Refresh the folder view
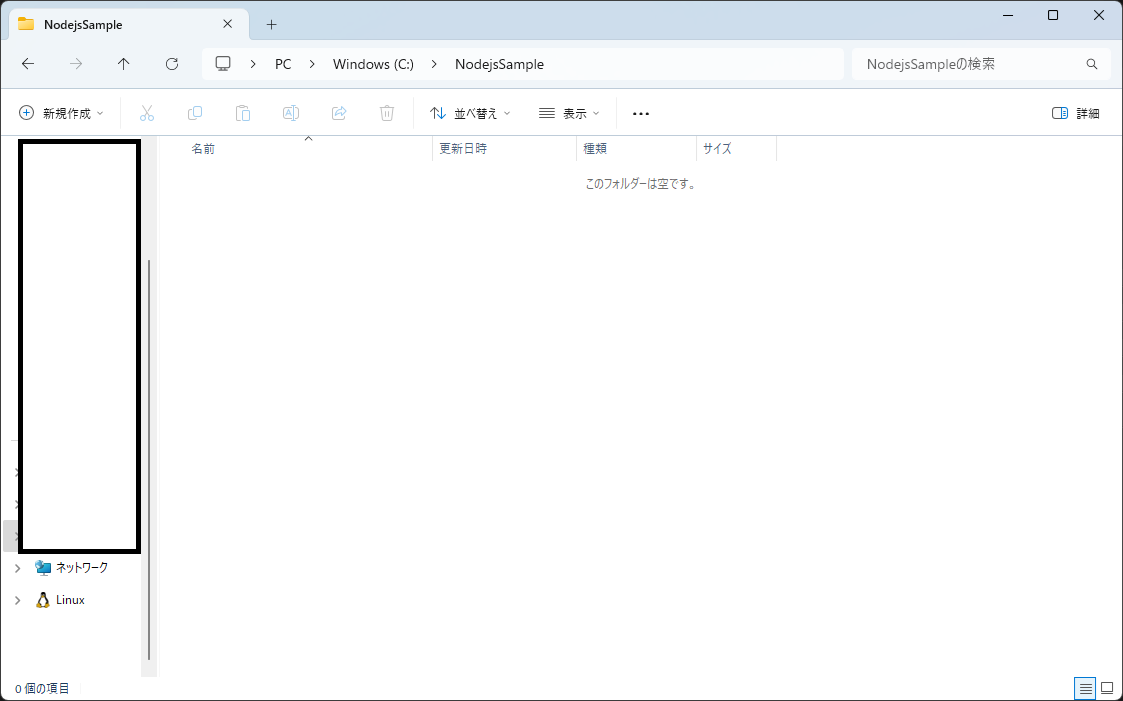 pyautogui.click(x=171, y=63)
